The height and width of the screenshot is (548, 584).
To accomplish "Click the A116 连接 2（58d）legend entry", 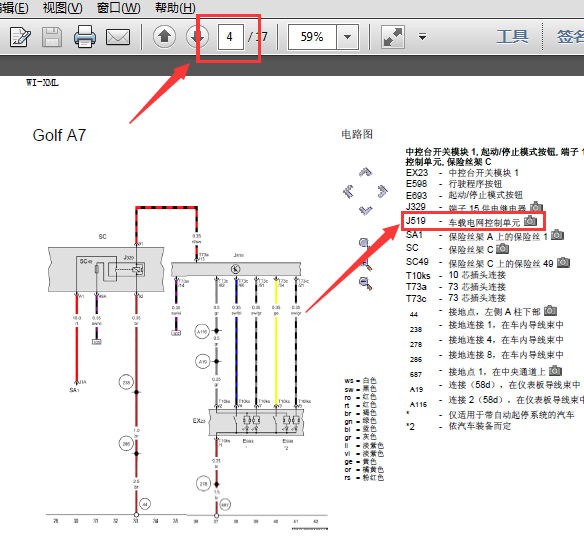I will click(496, 401).
